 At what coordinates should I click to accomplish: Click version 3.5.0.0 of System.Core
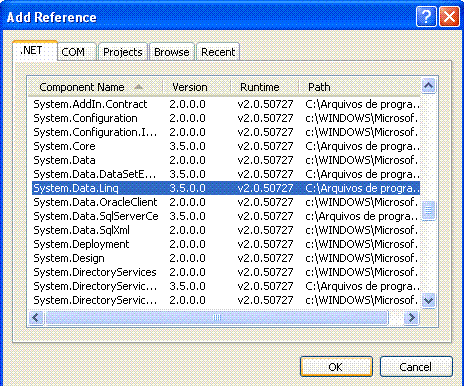point(187,146)
